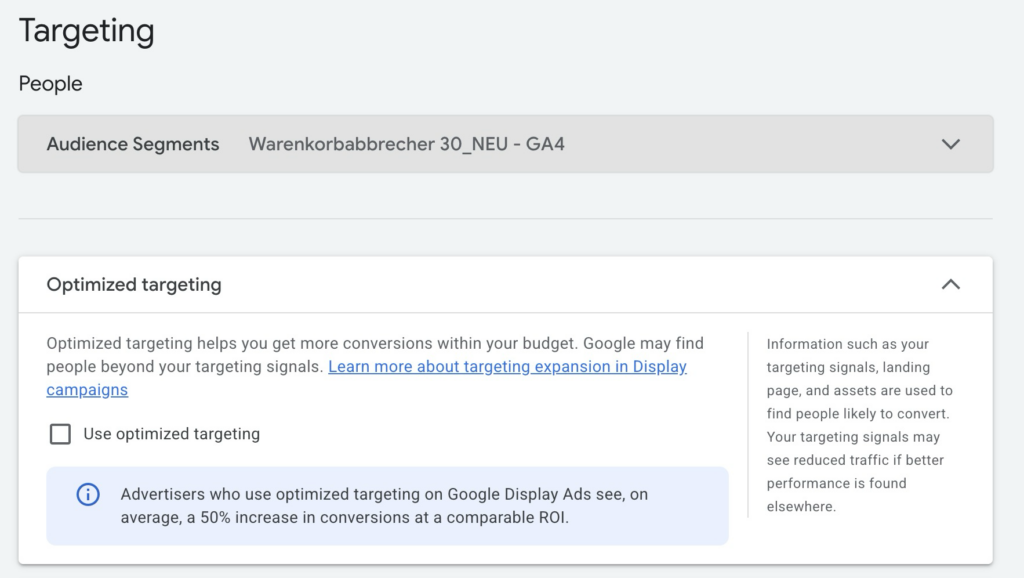Select the Warenkorbabbrecher 30_NEU - GA4 segment text
The image size is (1024, 578).
tap(406, 144)
